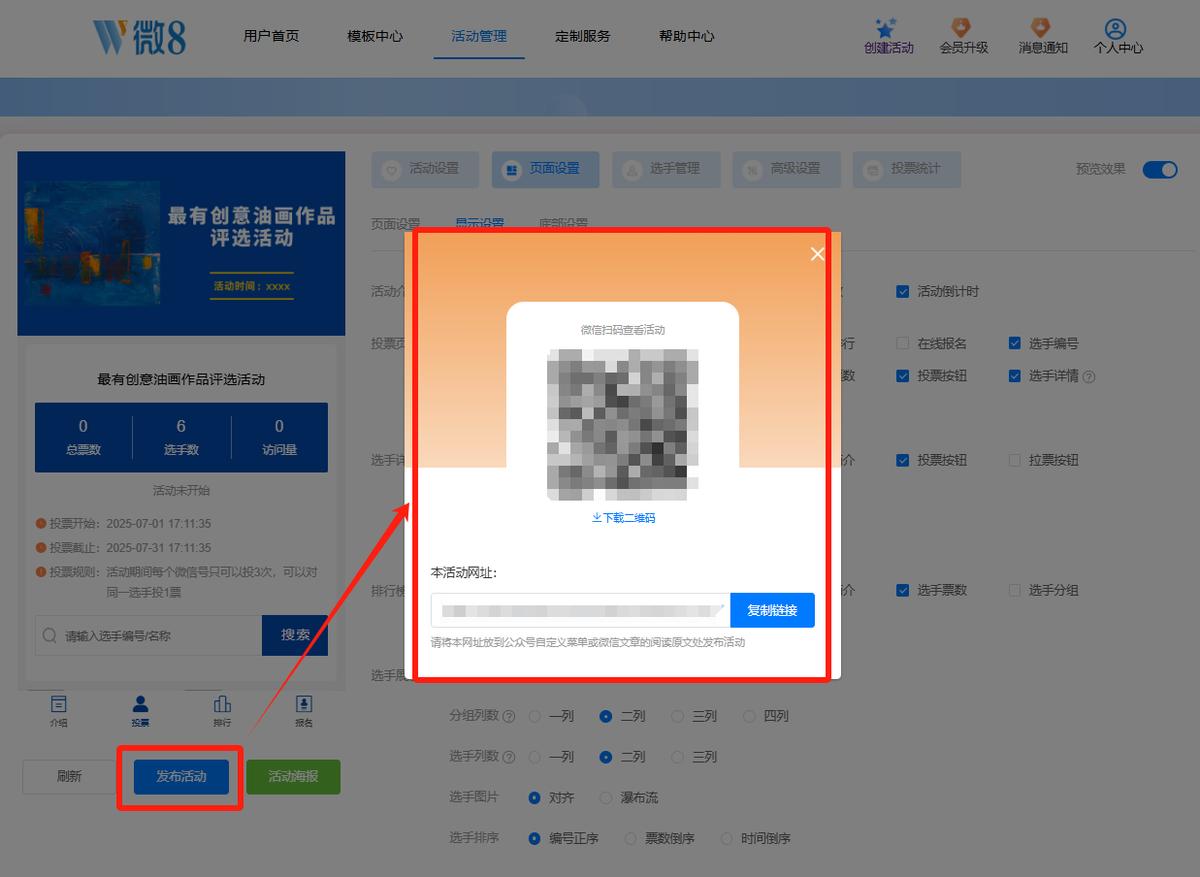Click the help icon next to 选手详情
The image size is (1200, 877).
click(1089, 377)
